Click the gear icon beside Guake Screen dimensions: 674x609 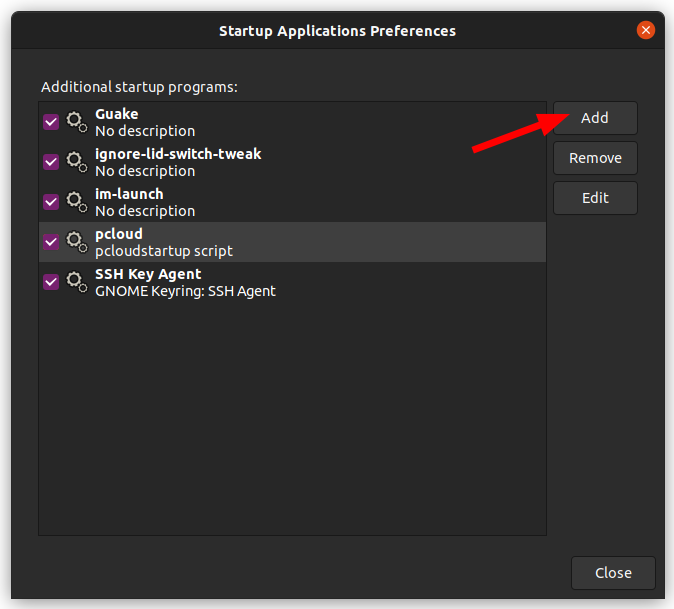(x=77, y=122)
